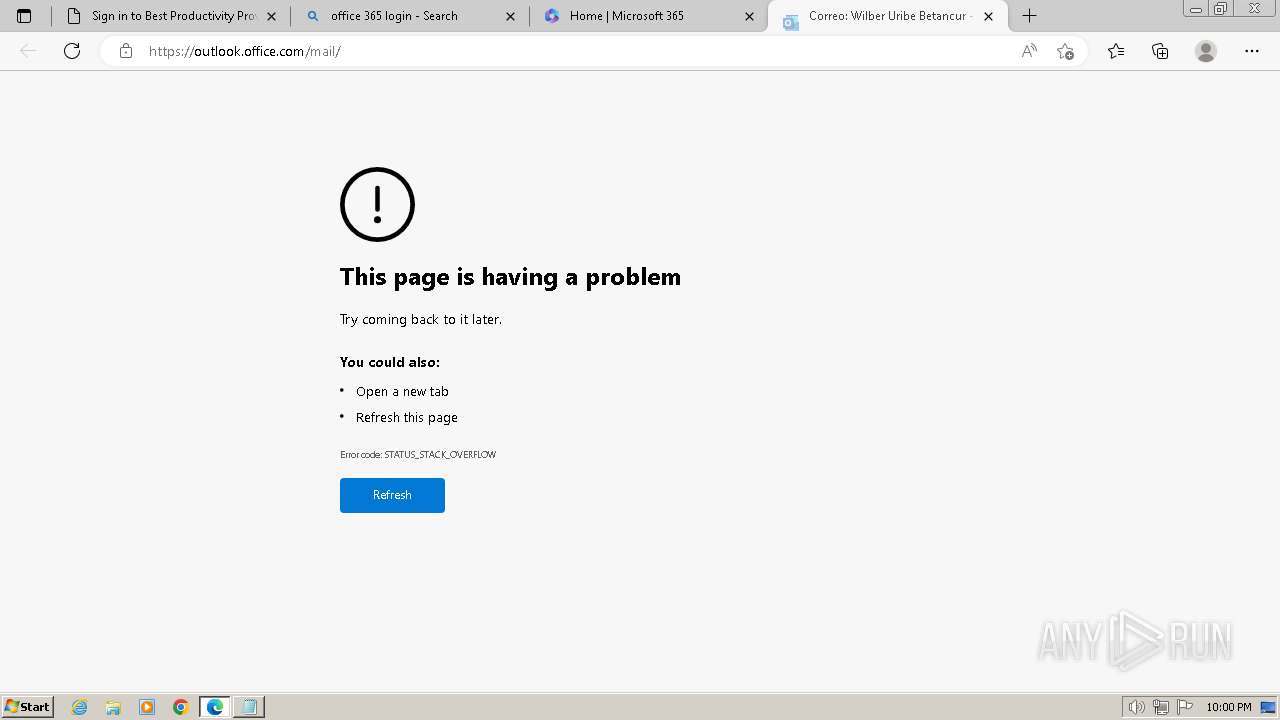The height and width of the screenshot is (720, 1280).
Task: View site information via lock icon
Action: 125,51
